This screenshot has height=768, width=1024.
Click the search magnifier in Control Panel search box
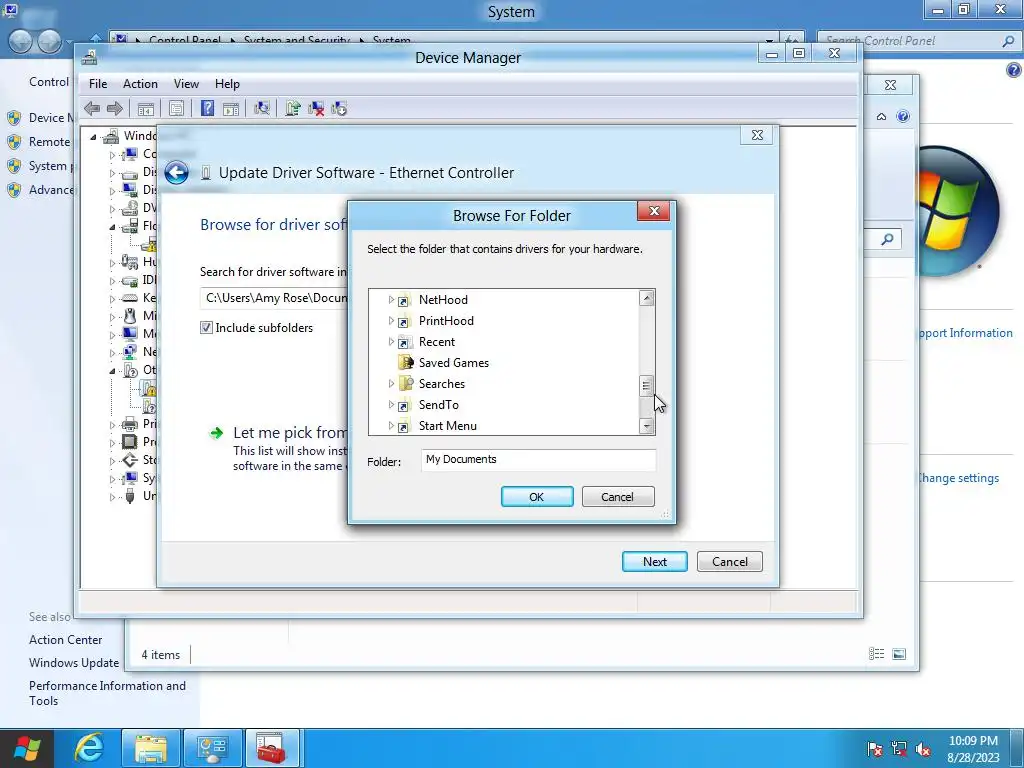pyautogui.click(x=1008, y=40)
